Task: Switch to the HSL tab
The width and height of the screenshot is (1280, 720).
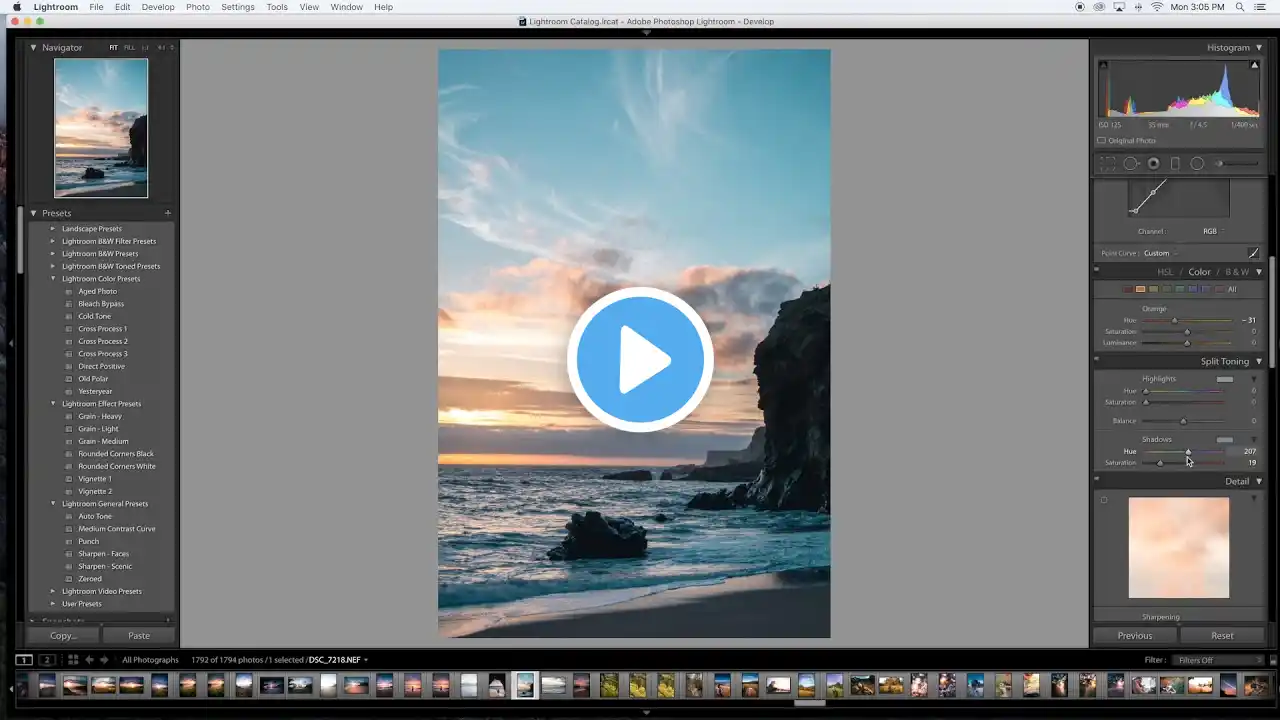Action: tap(1165, 272)
